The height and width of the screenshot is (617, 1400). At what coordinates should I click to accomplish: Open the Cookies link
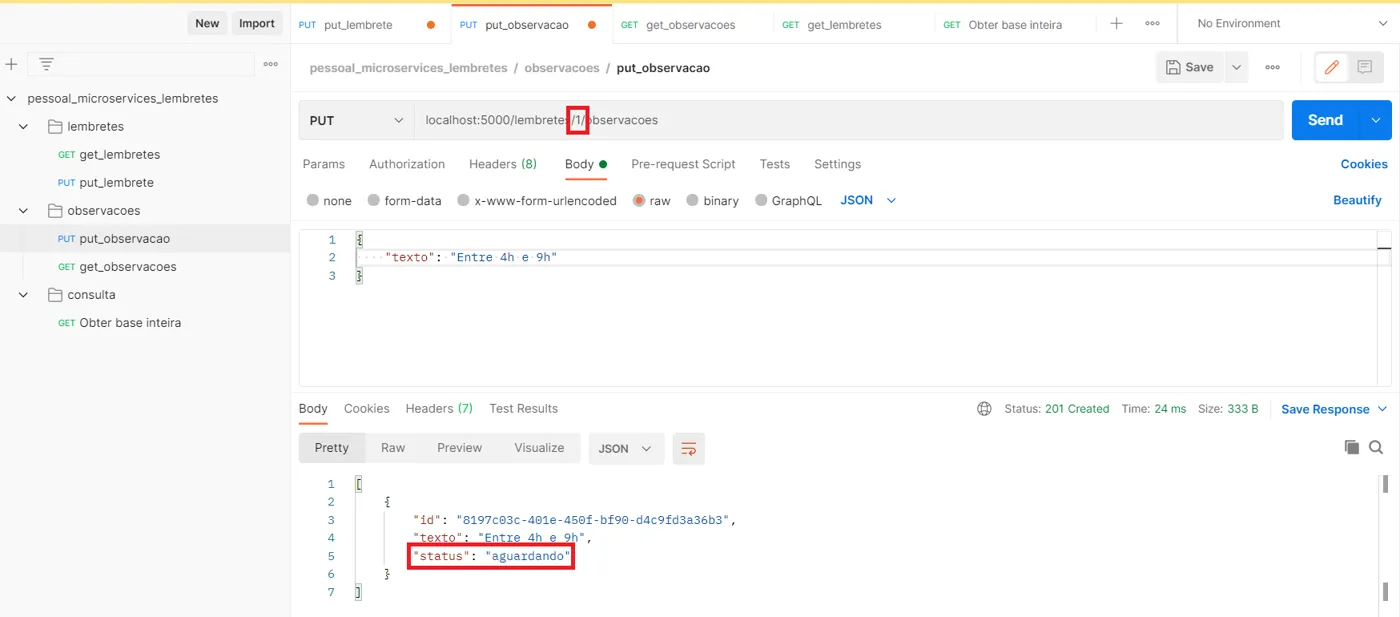(x=1364, y=164)
